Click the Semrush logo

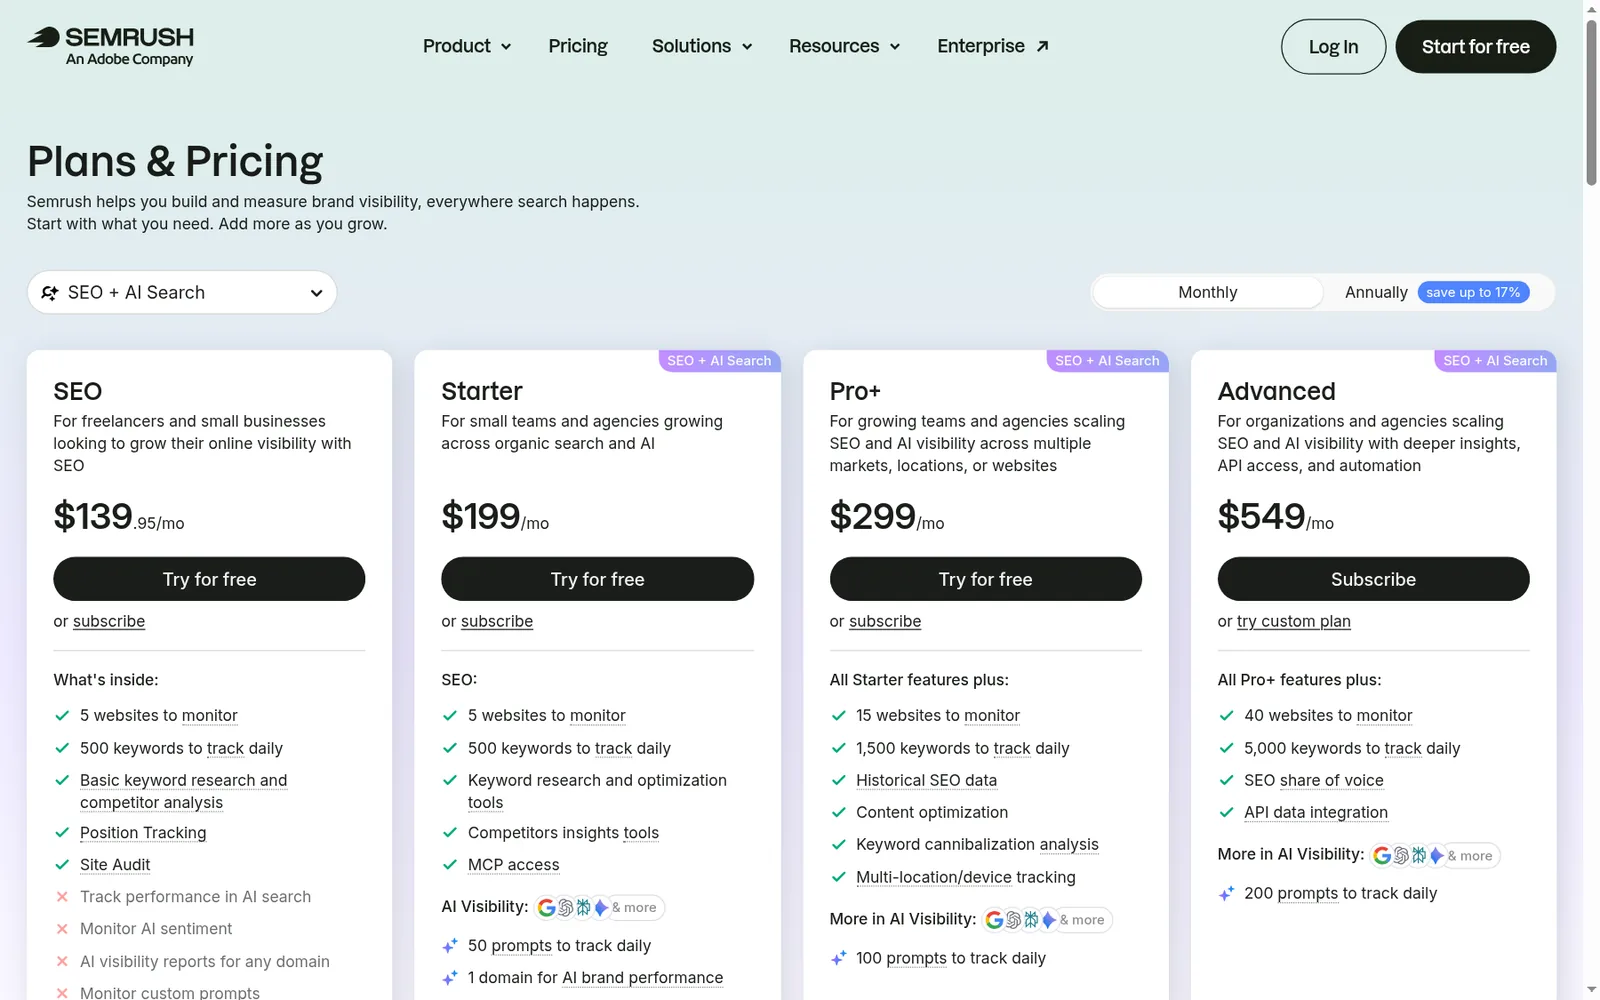click(110, 46)
